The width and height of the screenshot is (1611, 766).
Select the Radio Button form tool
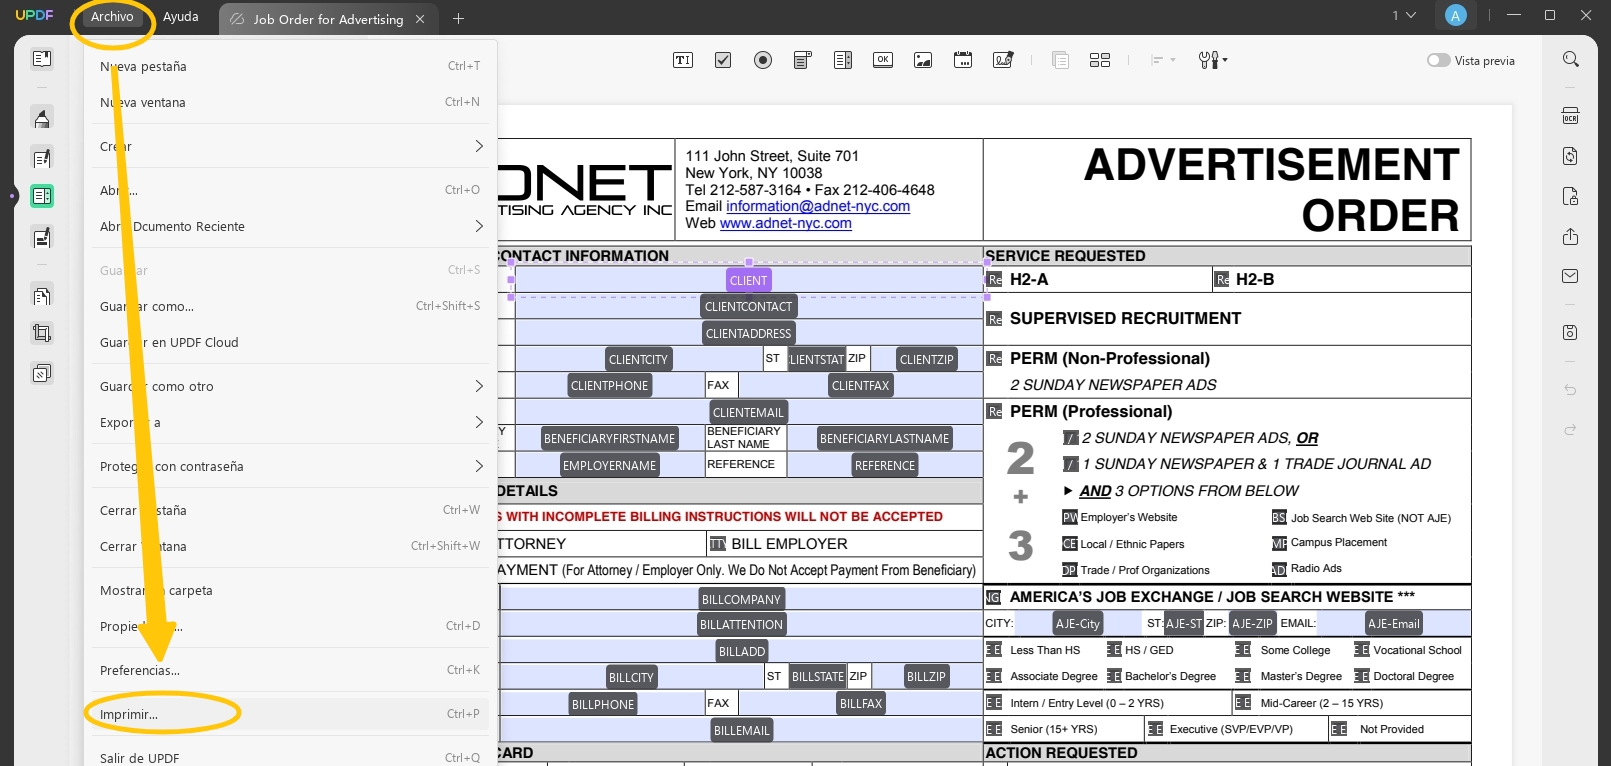pos(763,60)
